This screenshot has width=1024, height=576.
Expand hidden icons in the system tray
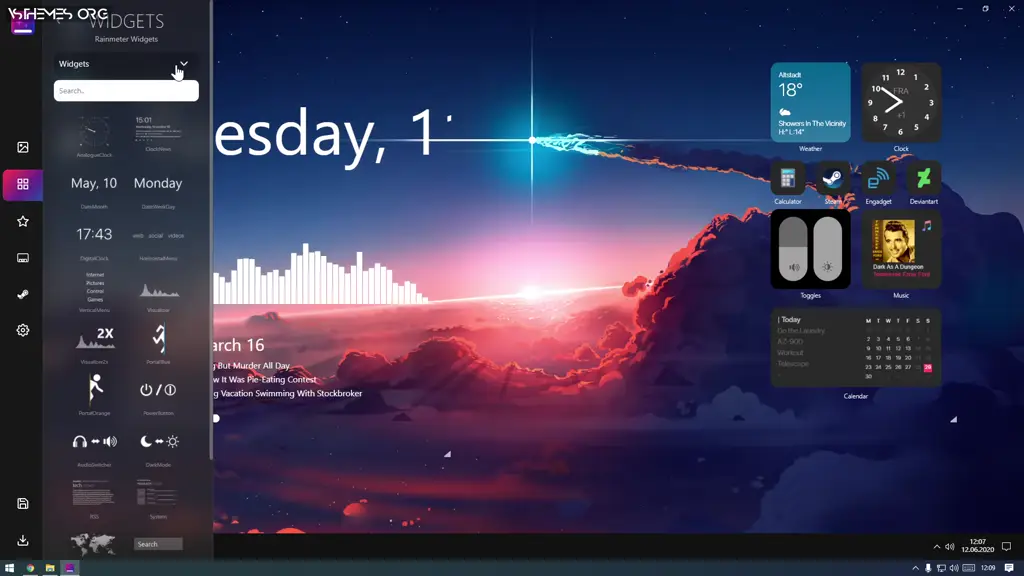click(x=937, y=547)
